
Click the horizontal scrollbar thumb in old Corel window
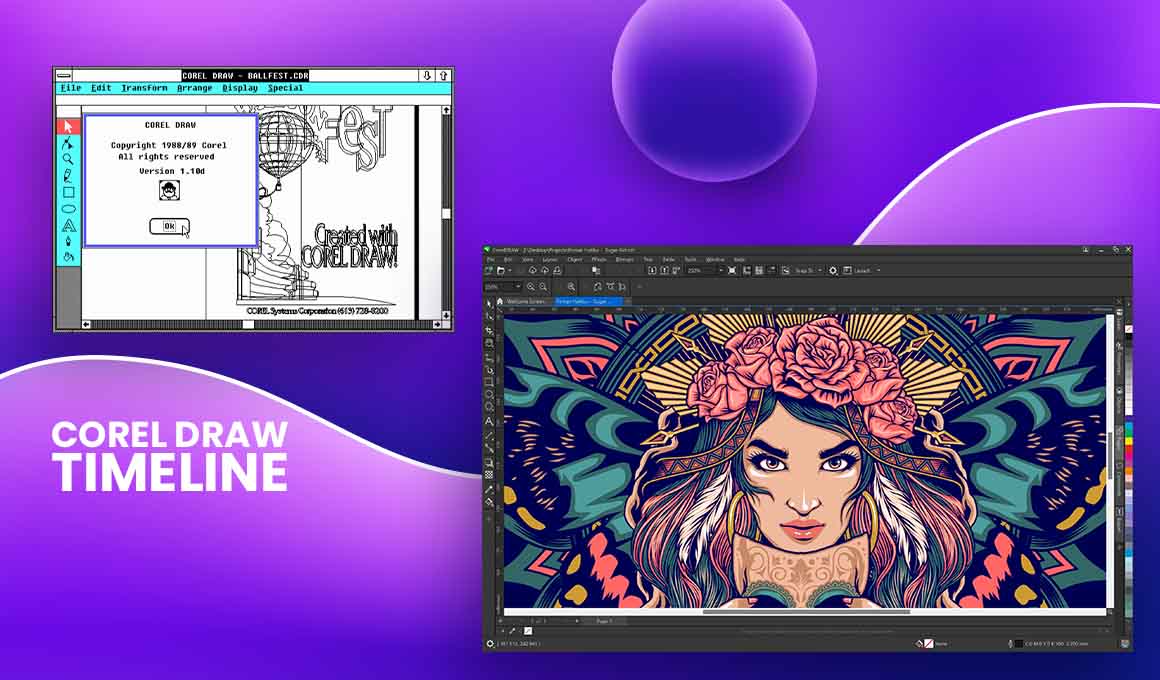point(248,324)
